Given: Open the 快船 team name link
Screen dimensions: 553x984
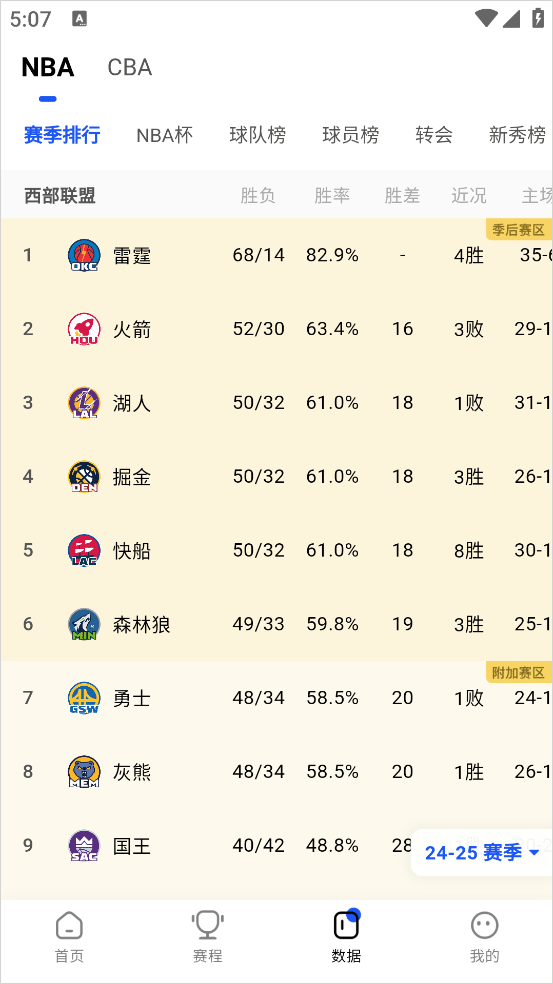Looking at the screenshot, I should [x=132, y=550].
